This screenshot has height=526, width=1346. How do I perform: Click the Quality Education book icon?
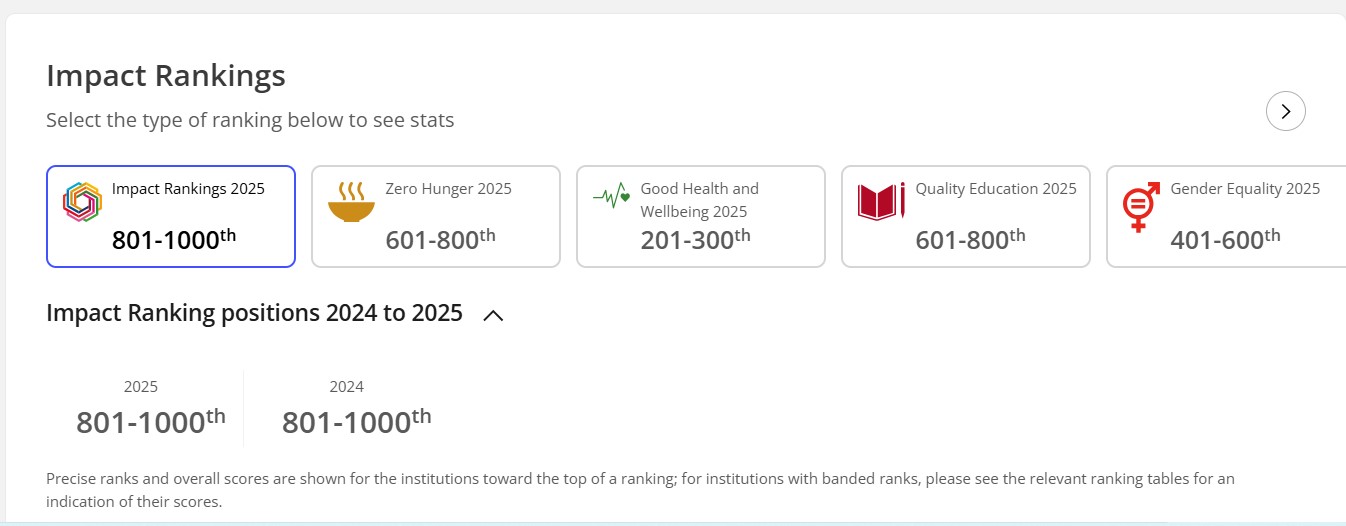tap(881, 201)
